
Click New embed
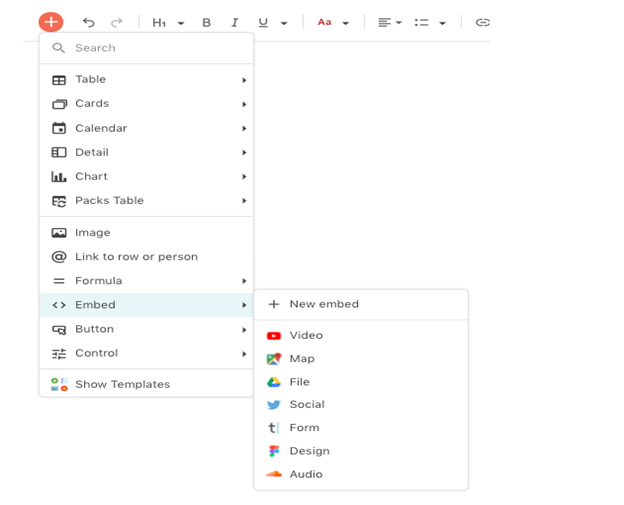[x=361, y=304]
